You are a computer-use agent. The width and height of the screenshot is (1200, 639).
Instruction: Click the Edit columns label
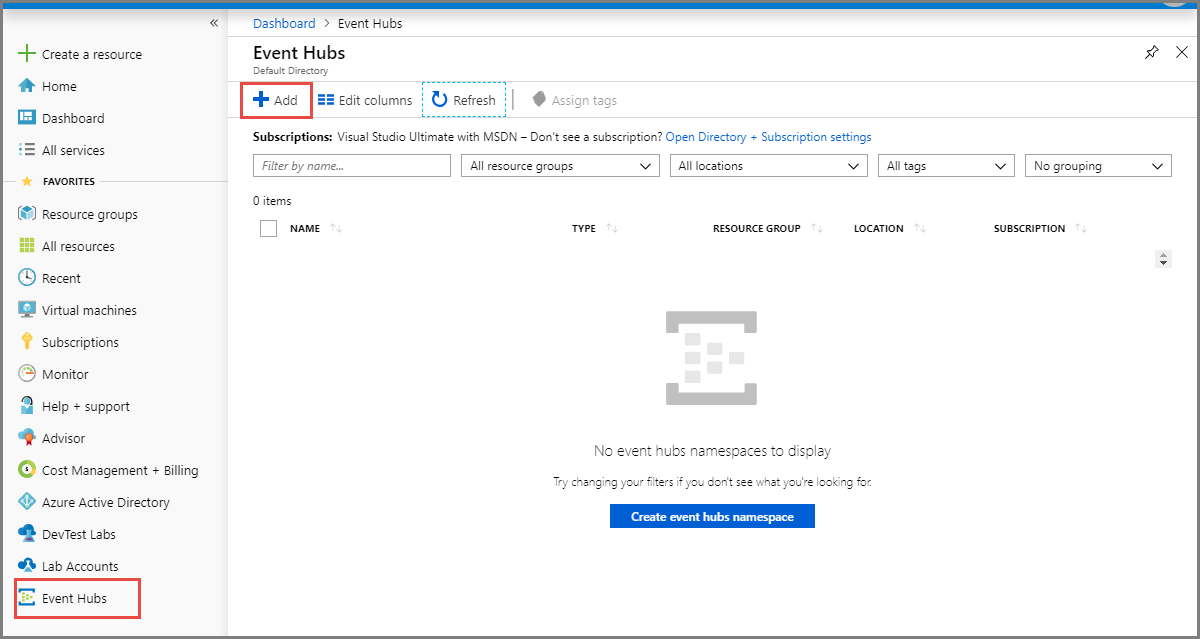pos(375,100)
